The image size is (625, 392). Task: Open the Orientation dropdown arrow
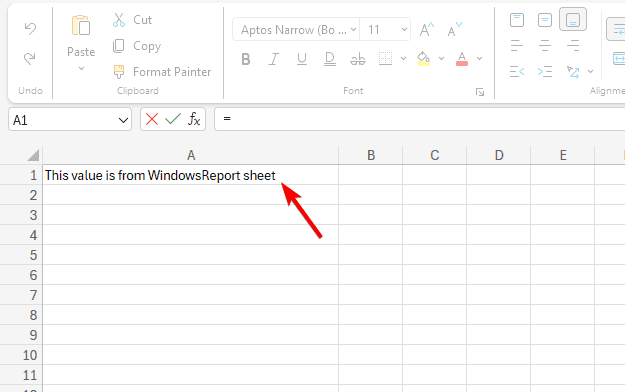tap(591, 72)
